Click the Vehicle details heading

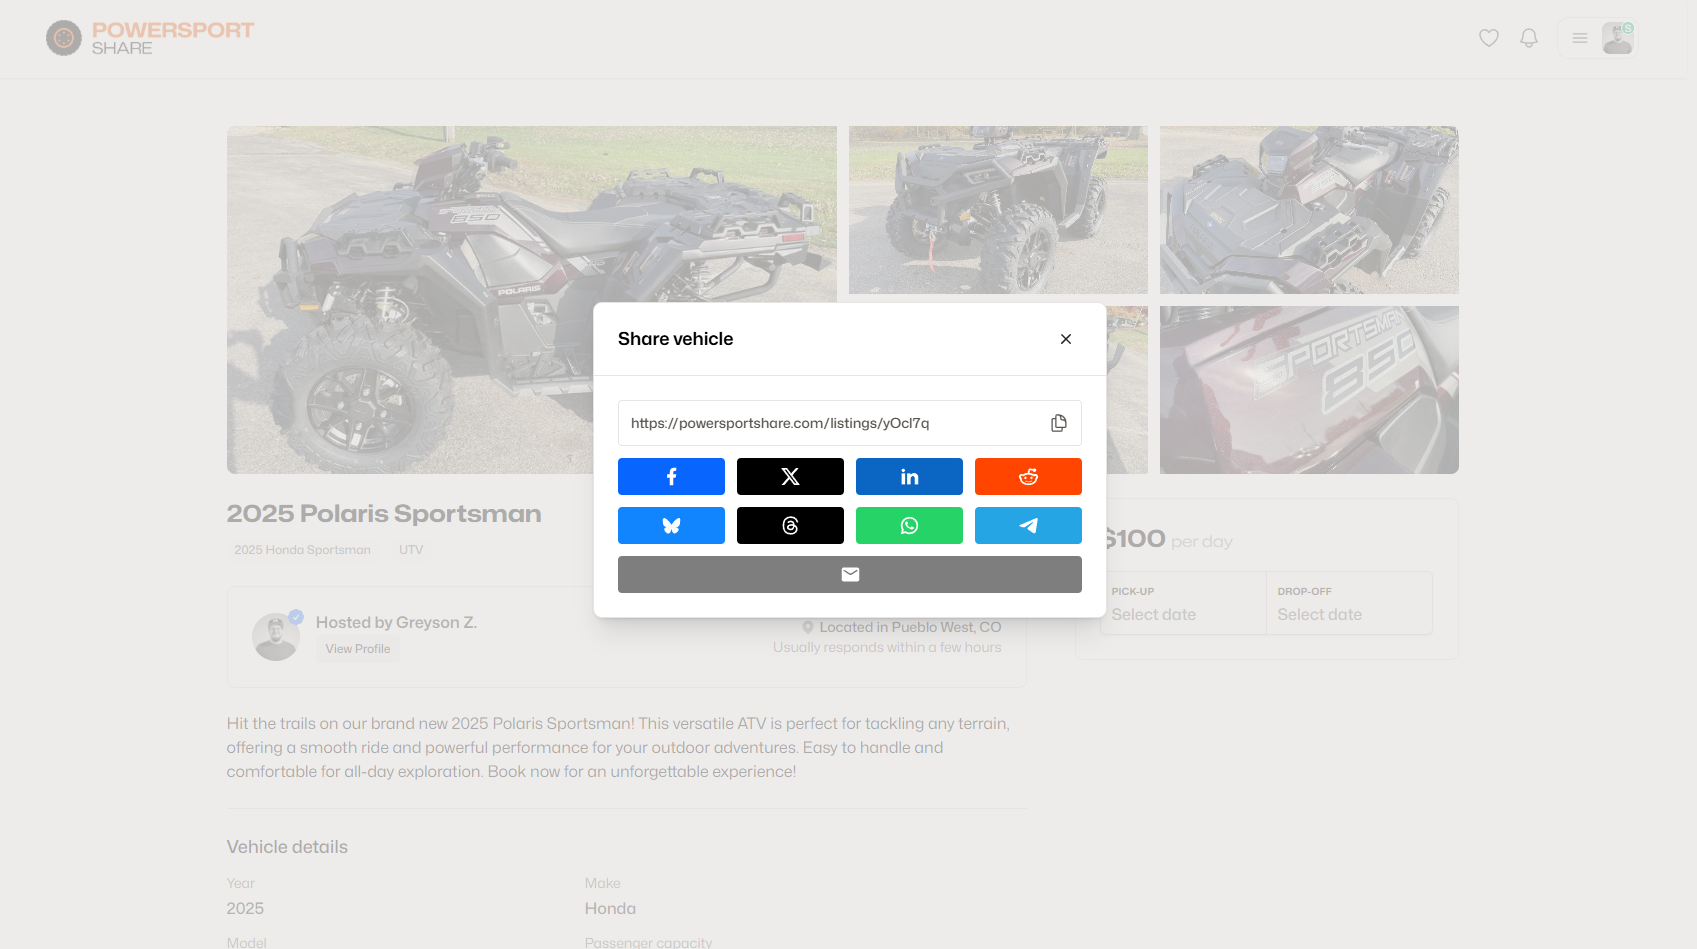pyautogui.click(x=287, y=847)
